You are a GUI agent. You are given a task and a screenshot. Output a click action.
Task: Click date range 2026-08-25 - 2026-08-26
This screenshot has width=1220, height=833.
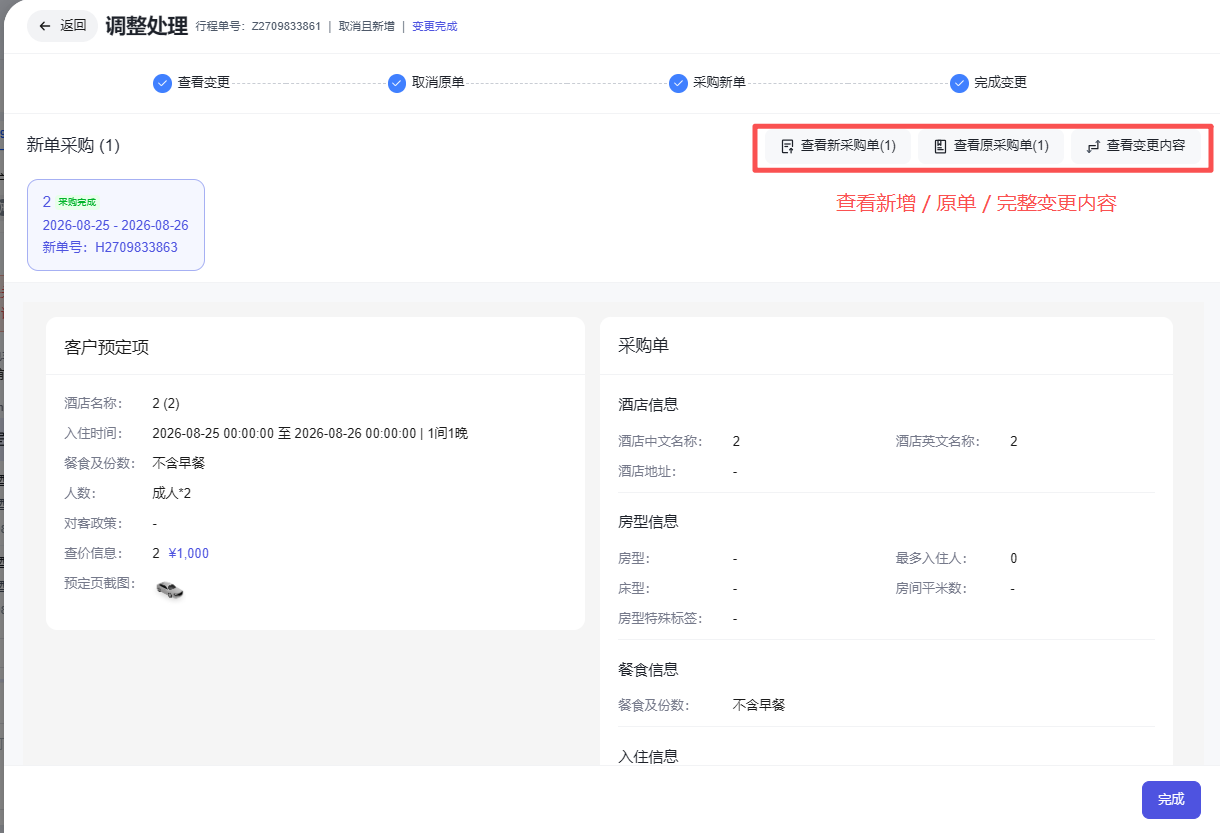(x=116, y=225)
